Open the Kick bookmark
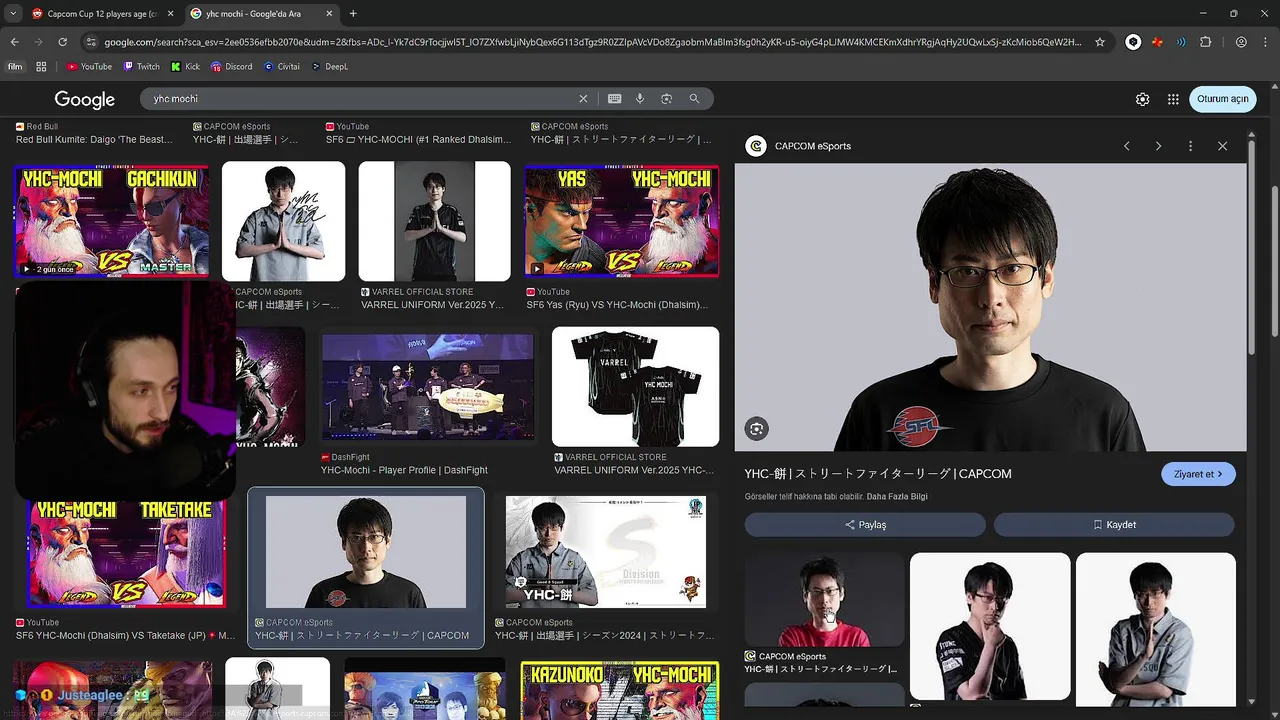 pyautogui.click(x=186, y=67)
